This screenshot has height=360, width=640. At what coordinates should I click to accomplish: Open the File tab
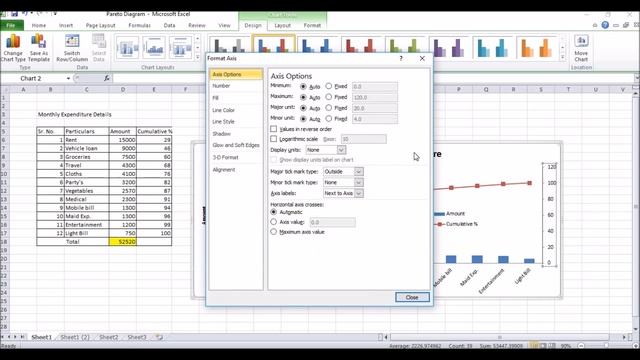11,25
